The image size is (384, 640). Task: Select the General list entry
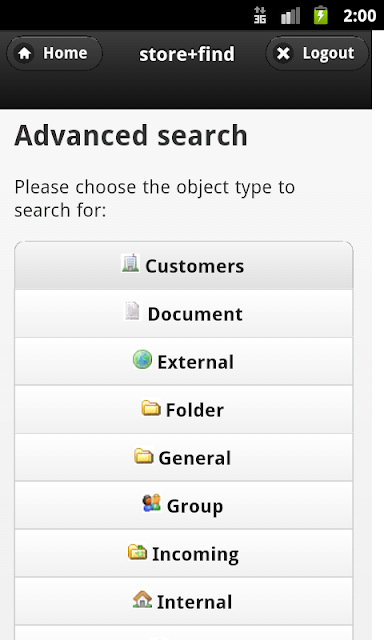point(184,458)
